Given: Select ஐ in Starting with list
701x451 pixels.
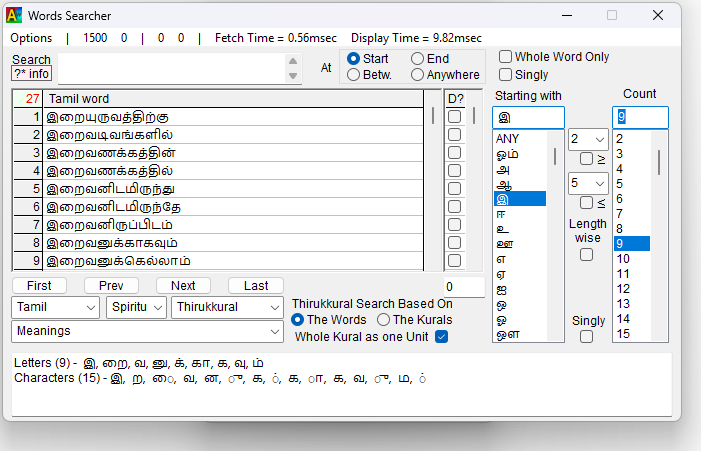Looking at the screenshot, I should point(520,290).
